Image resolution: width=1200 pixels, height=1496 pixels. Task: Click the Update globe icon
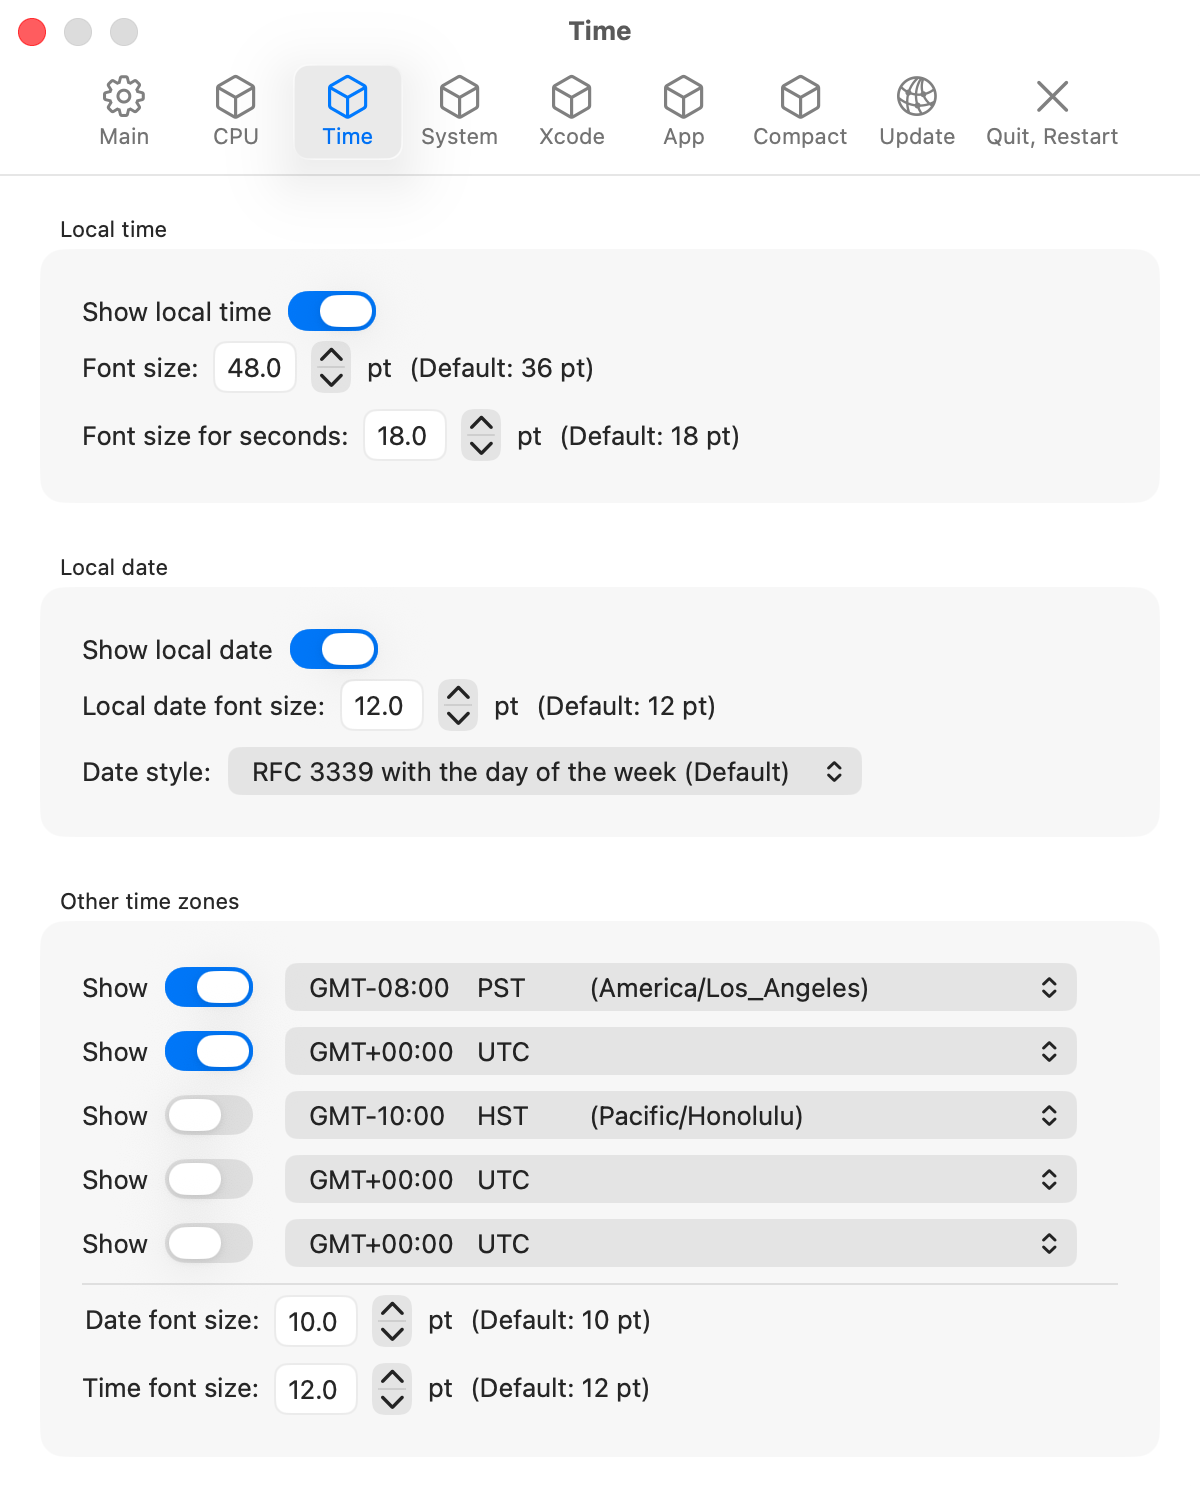[x=917, y=97]
